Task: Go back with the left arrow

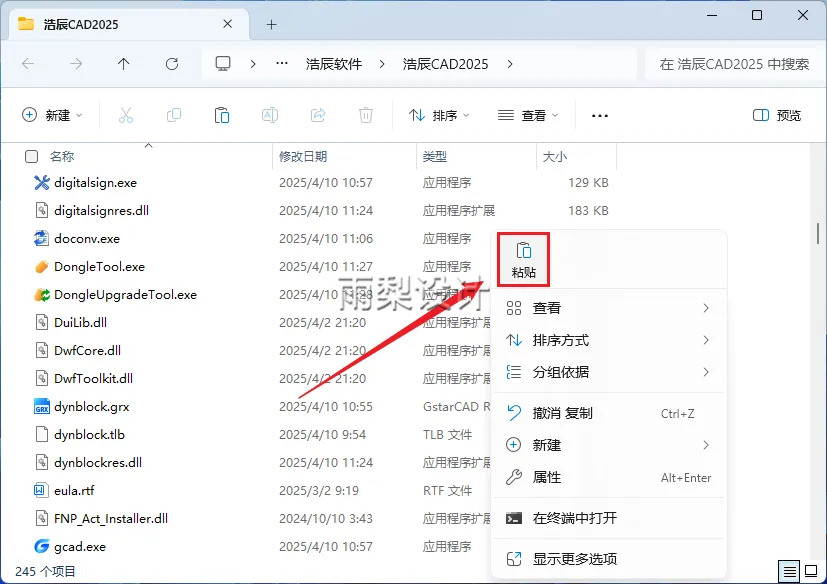Action: [28, 64]
